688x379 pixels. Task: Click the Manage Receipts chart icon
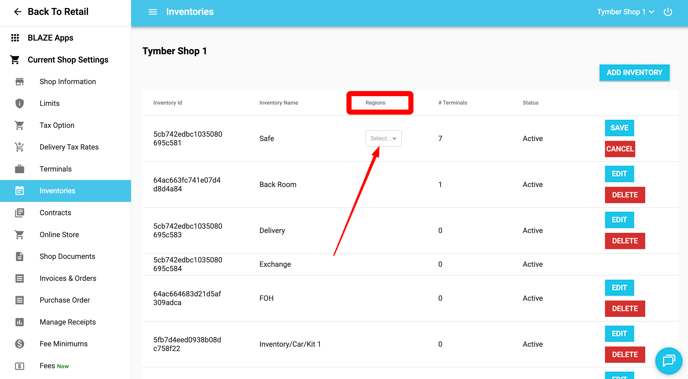19,322
